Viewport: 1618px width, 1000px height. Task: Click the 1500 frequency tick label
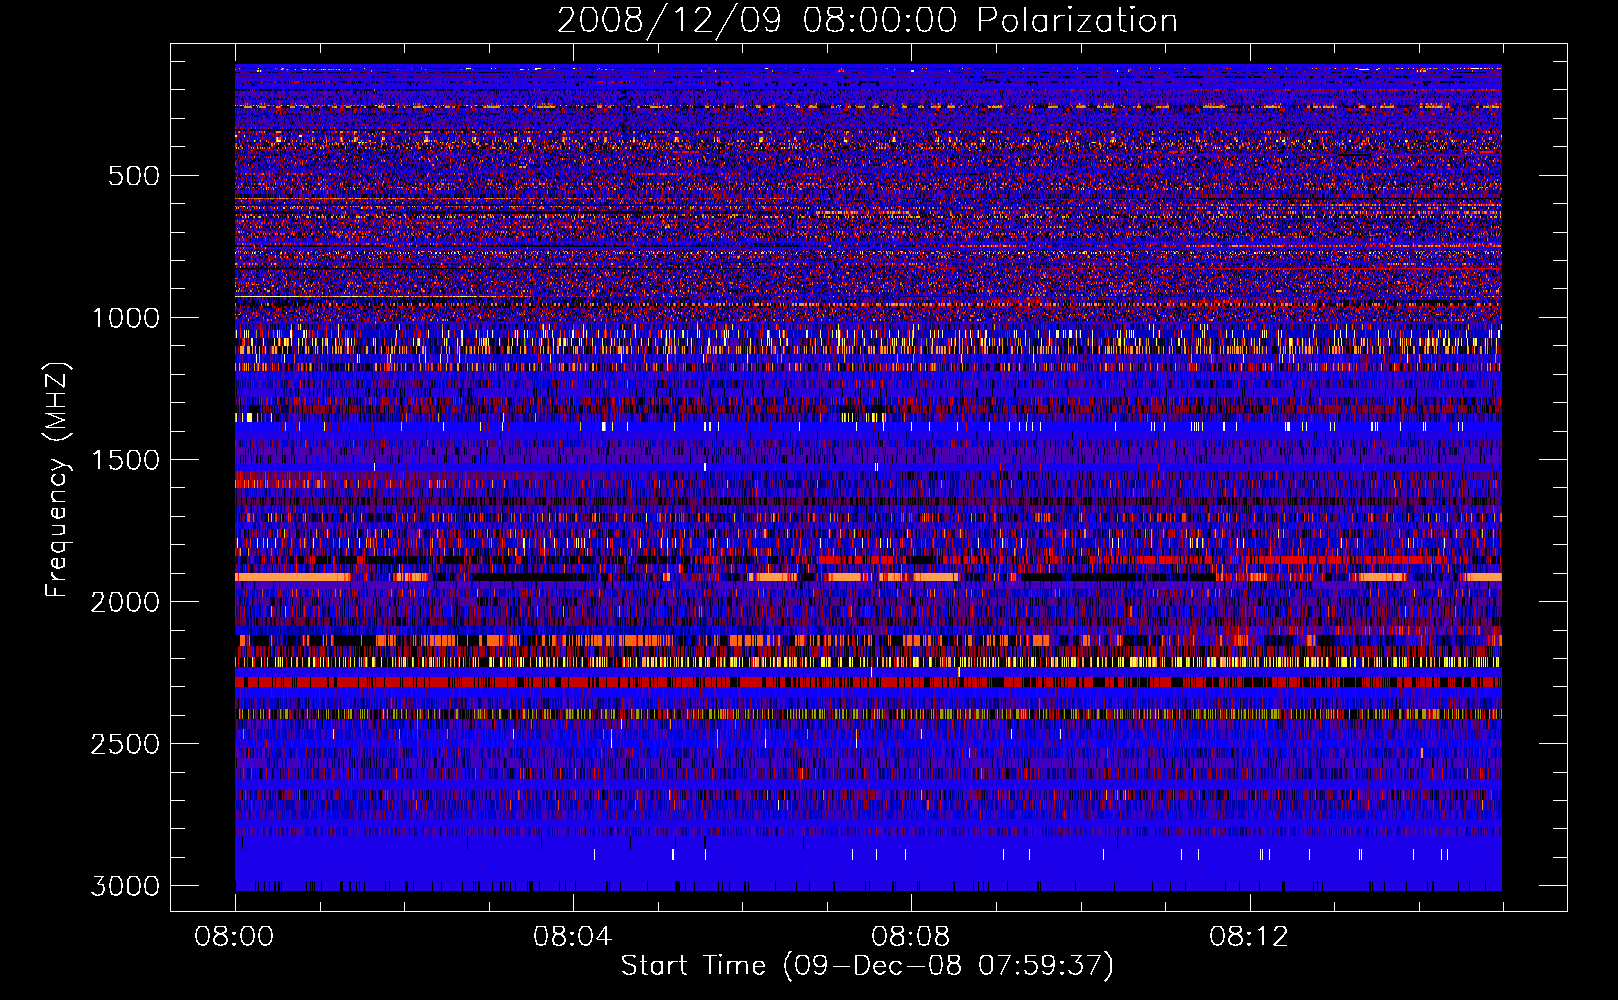tap(125, 460)
